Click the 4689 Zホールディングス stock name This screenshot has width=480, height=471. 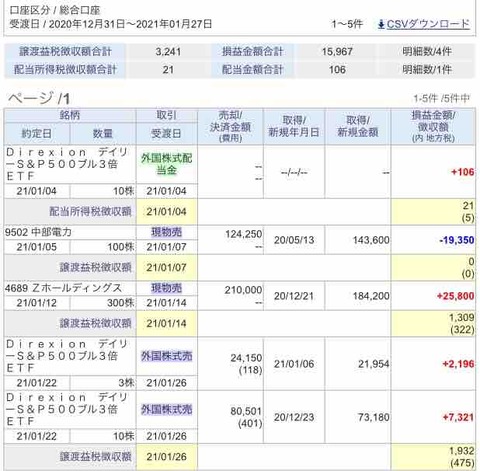(x=63, y=288)
